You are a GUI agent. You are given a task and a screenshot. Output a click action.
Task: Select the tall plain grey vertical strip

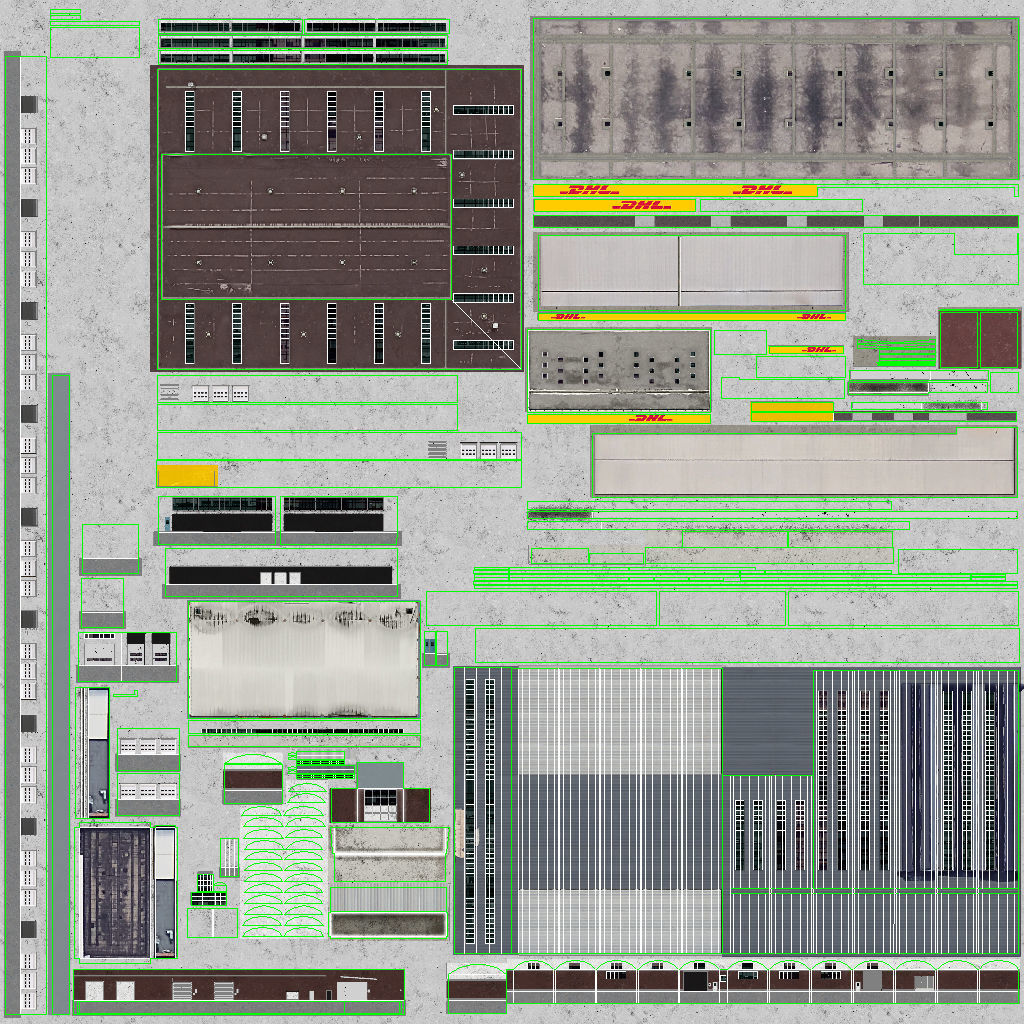(x=60, y=694)
